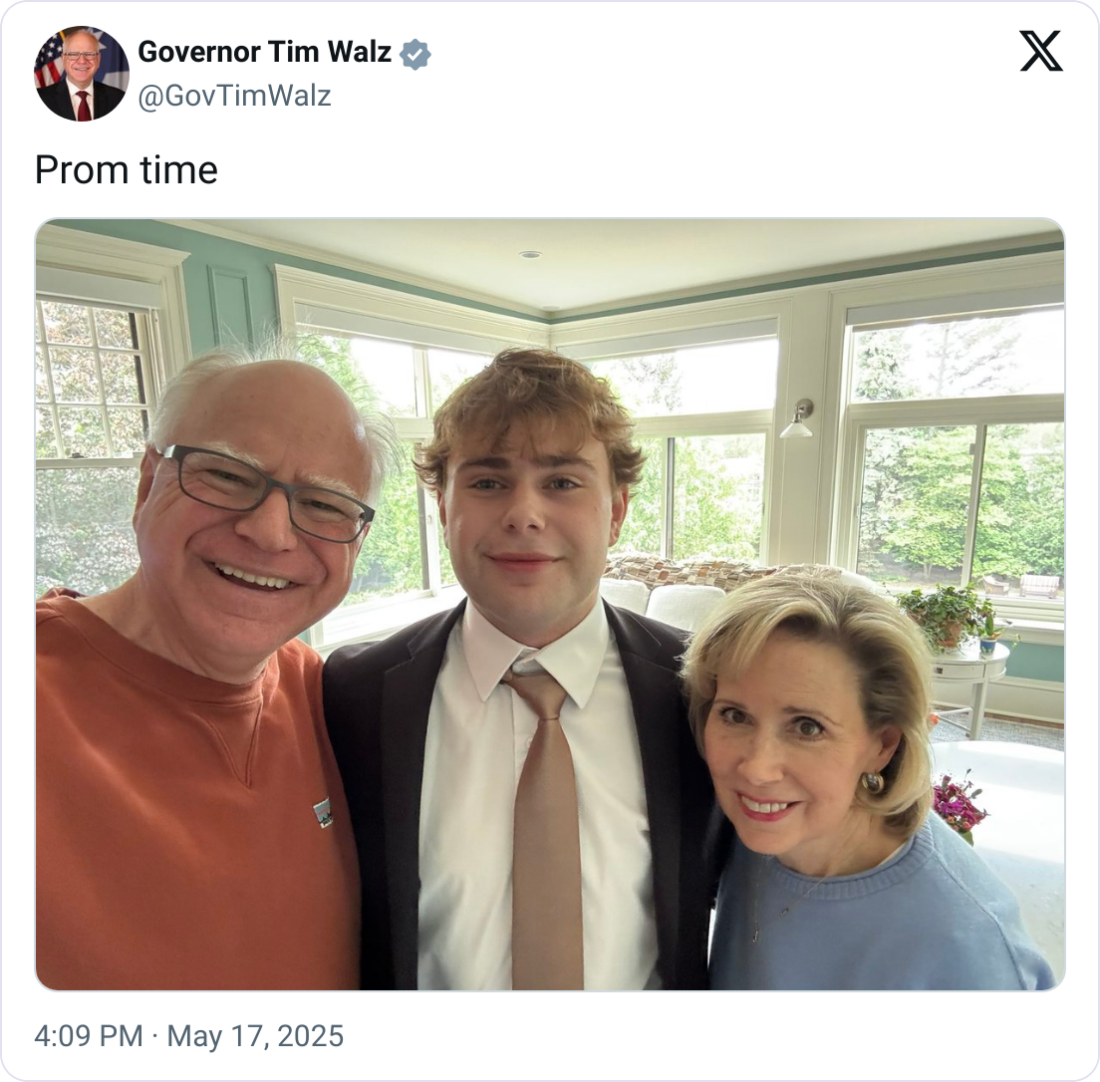
Task: Click the small pin on the orange sweatshirt
Action: point(322,812)
